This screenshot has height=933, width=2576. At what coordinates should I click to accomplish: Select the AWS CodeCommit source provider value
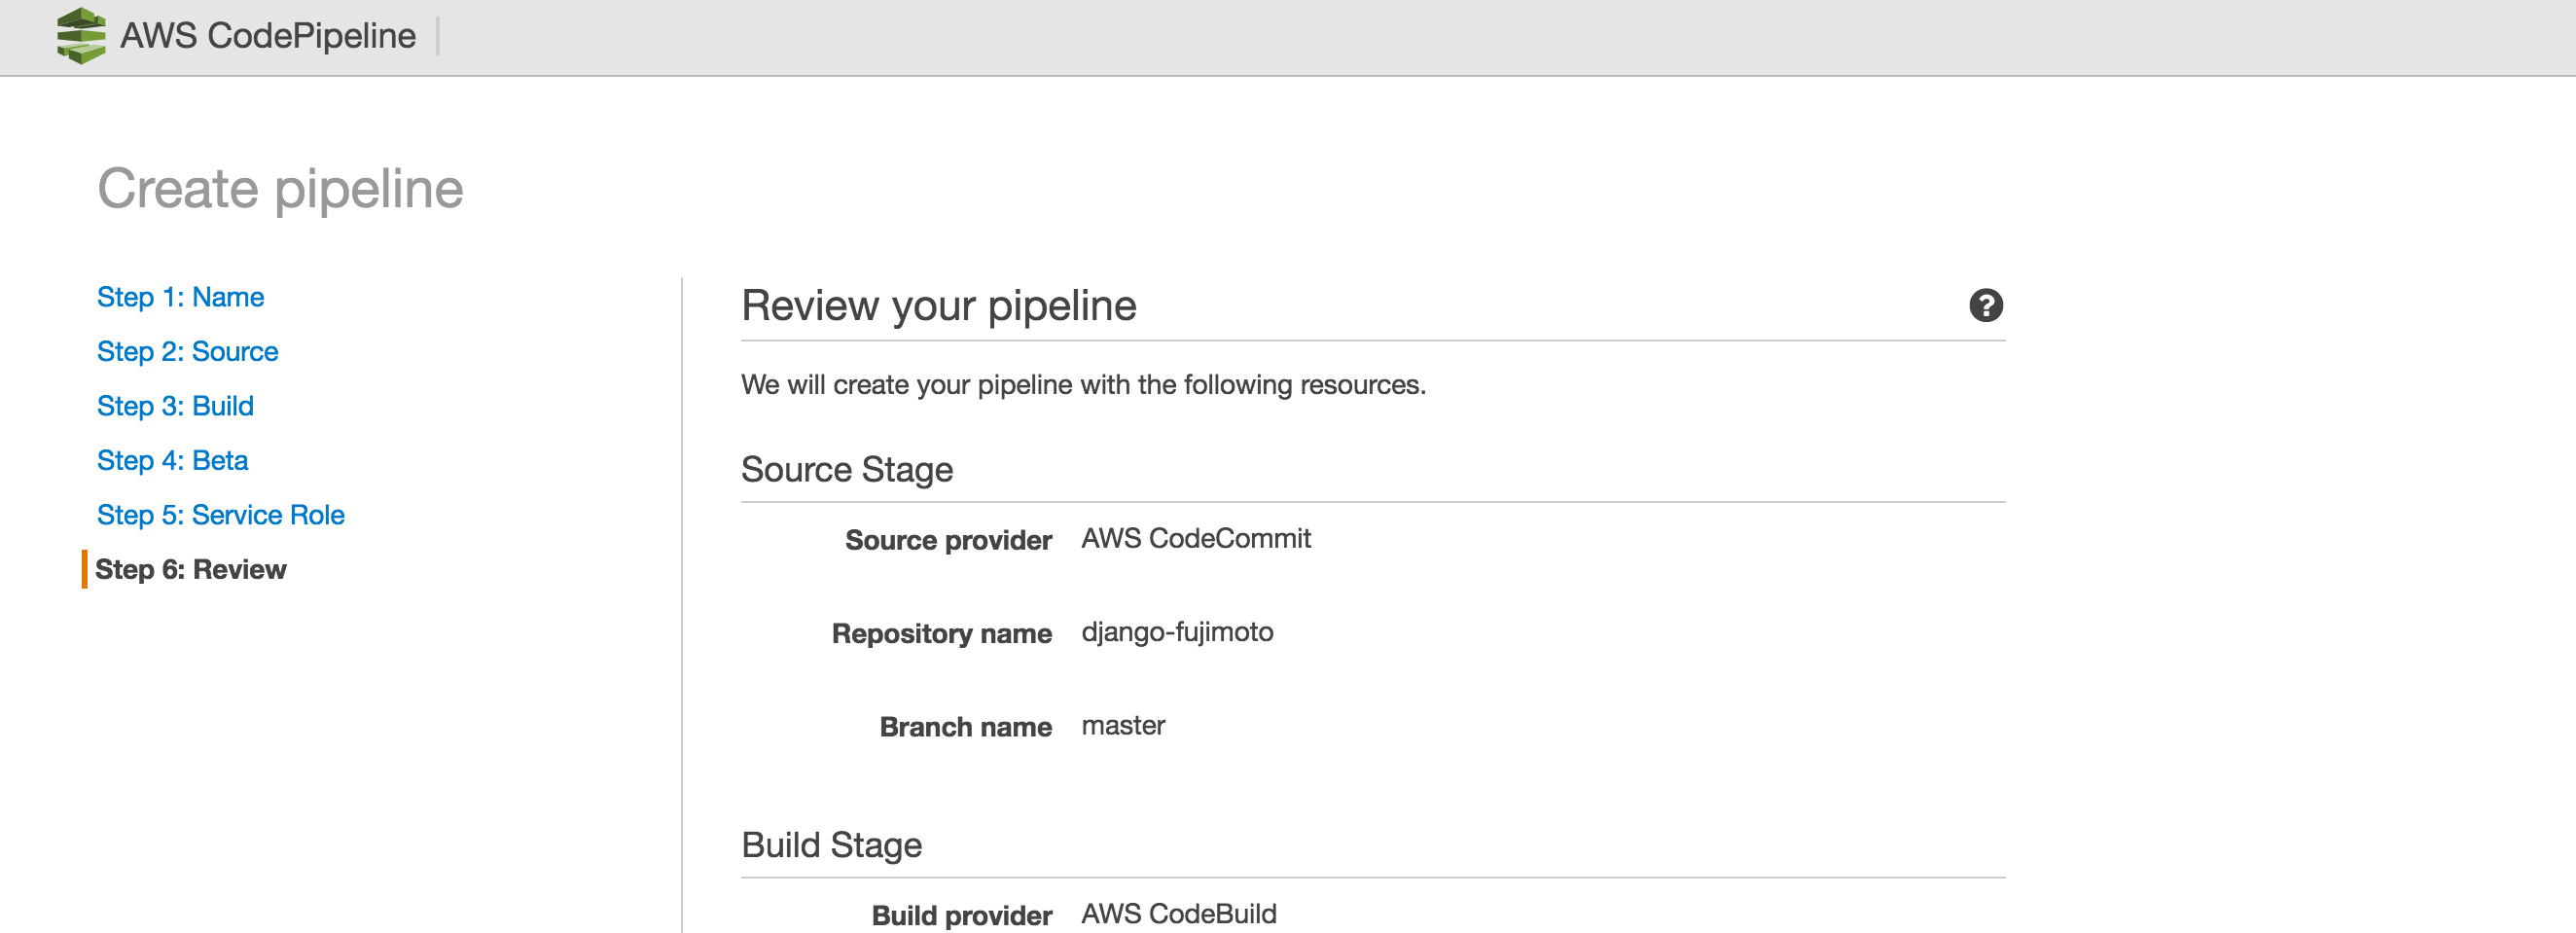[x=1197, y=539]
